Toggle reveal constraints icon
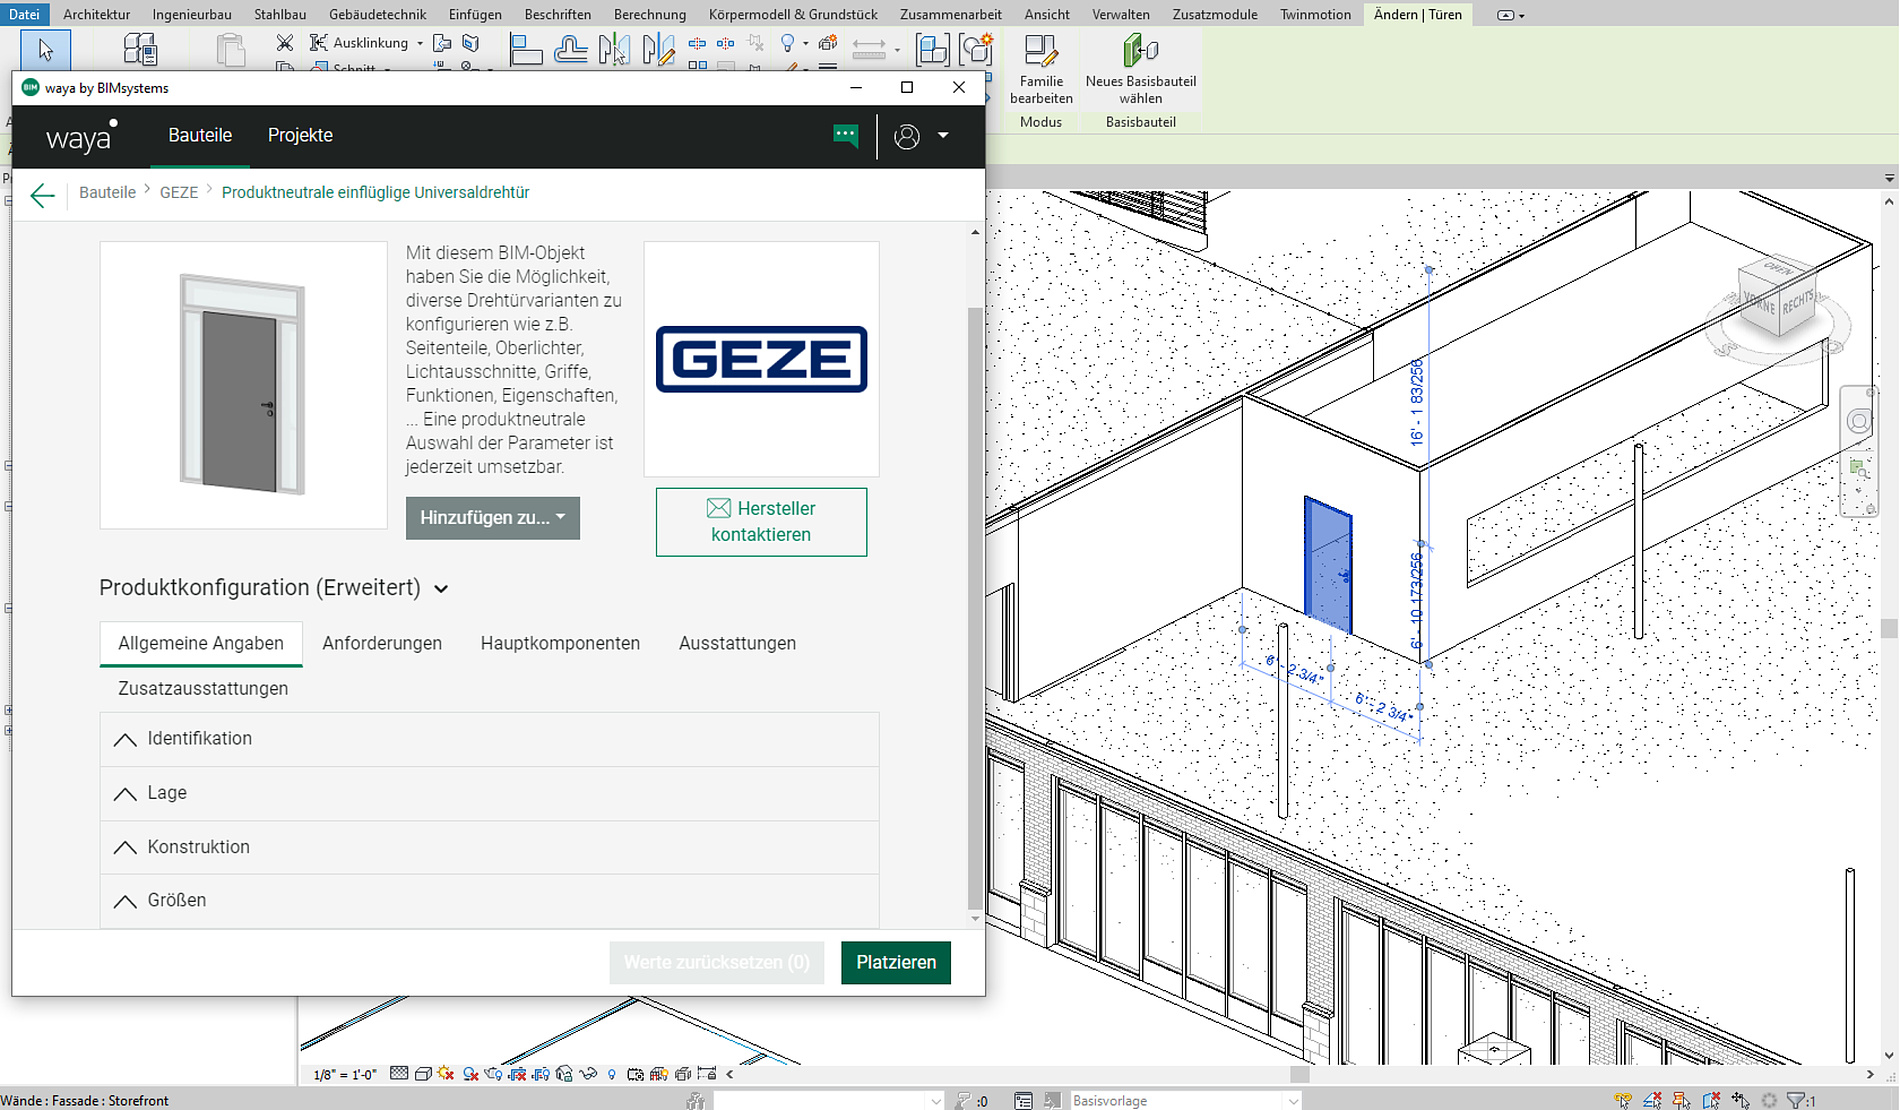This screenshot has width=1900, height=1110. point(707,1074)
